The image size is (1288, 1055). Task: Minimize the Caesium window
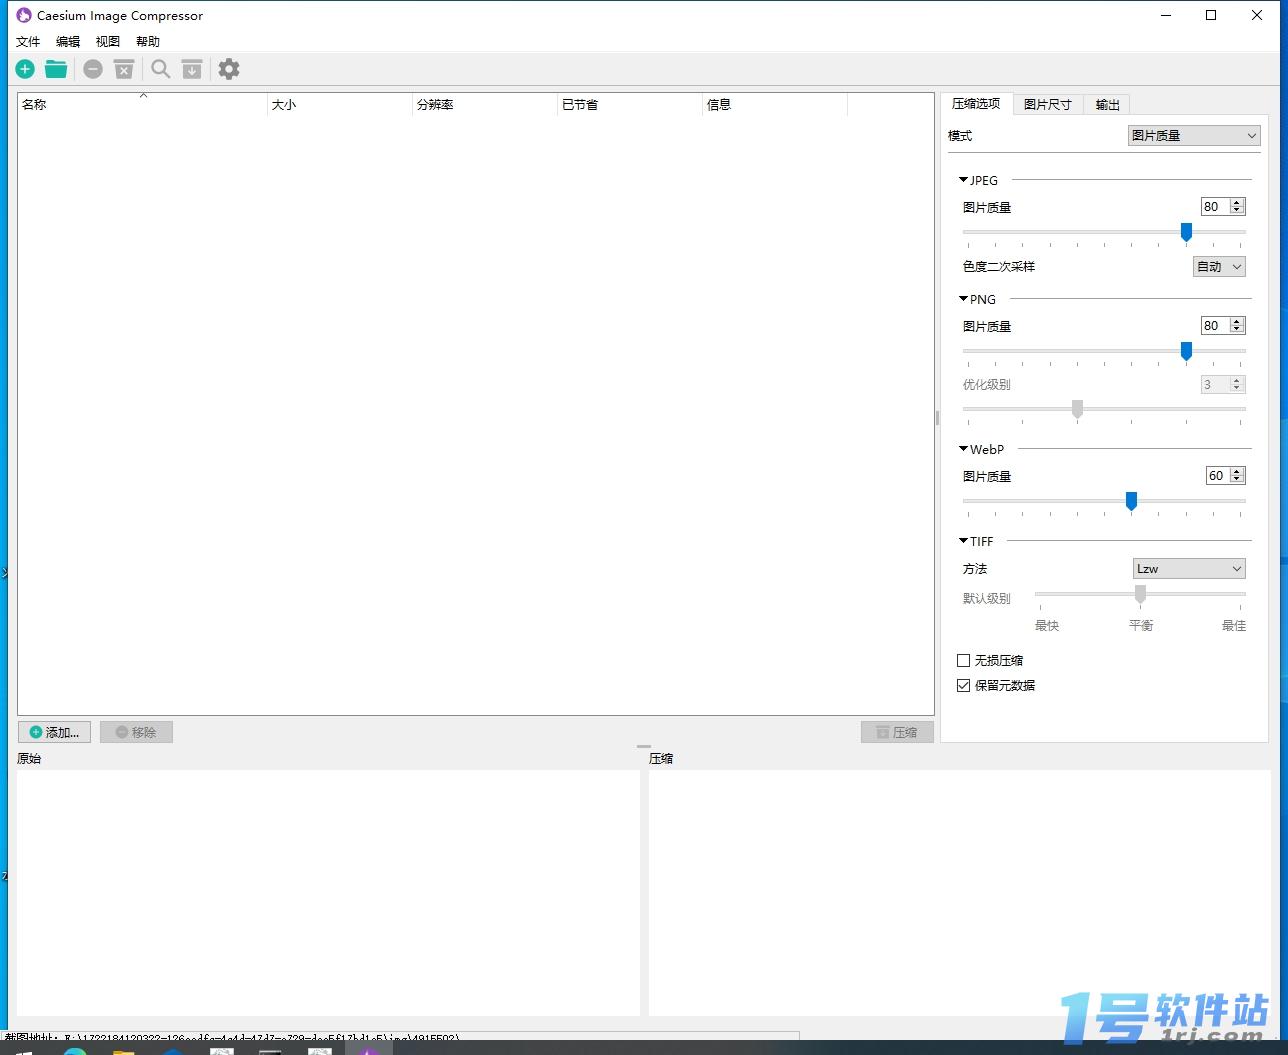click(1166, 15)
